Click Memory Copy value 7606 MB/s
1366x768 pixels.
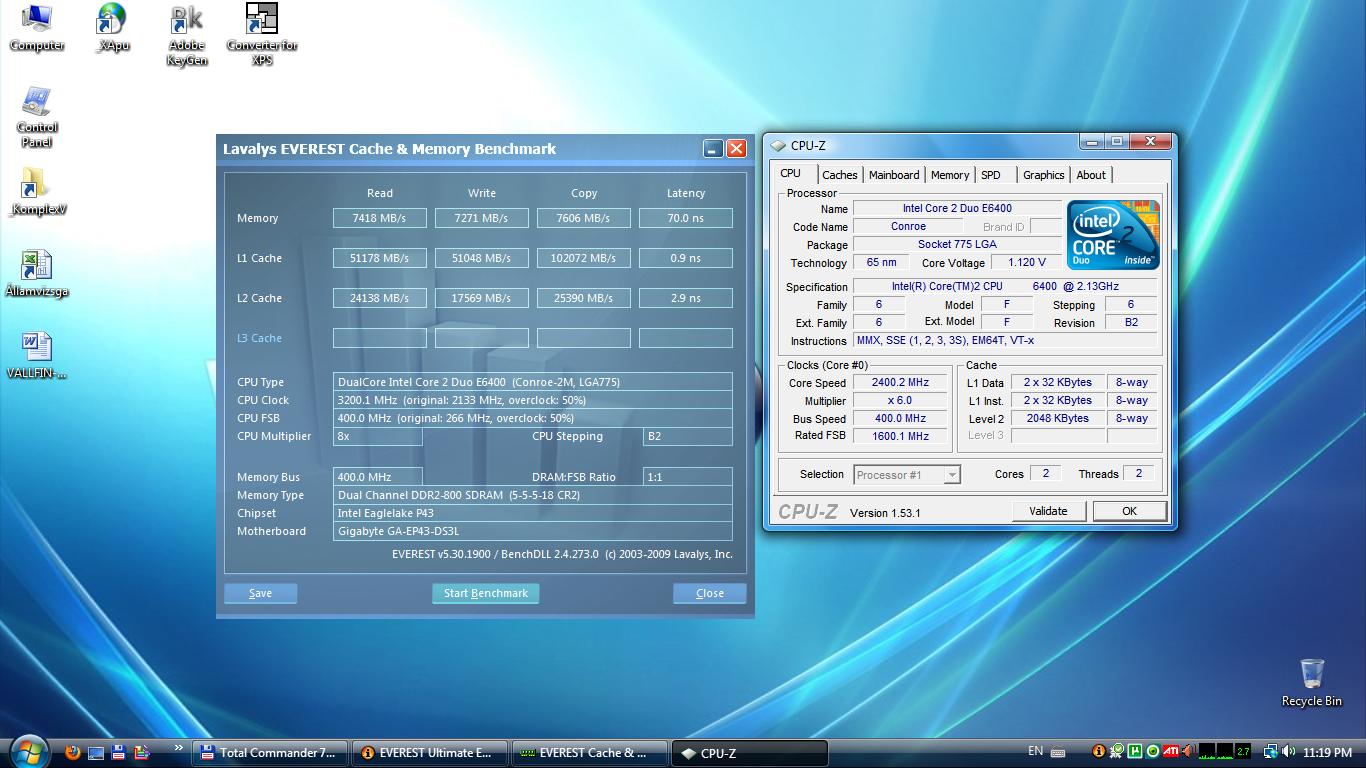click(x=584, y=218)
